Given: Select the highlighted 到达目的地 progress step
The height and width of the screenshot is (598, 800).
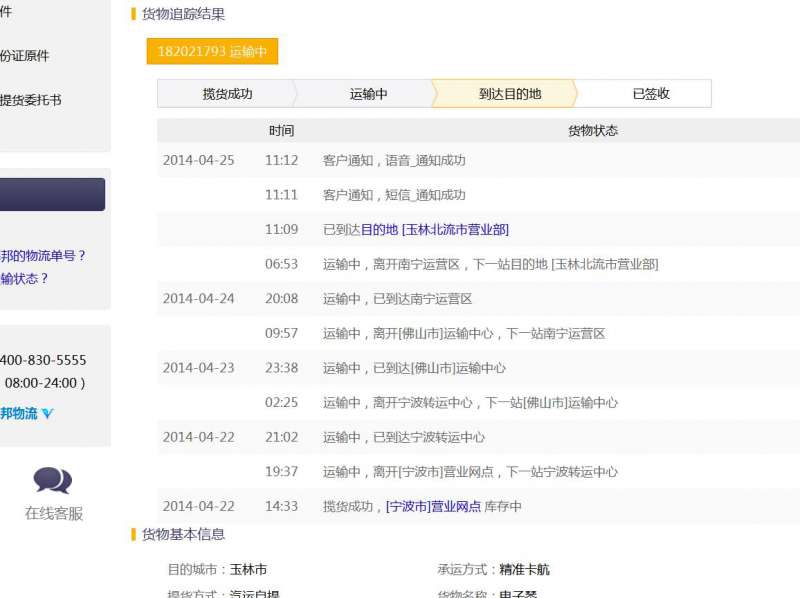Looking at the screenshot, I should (509, 94).
